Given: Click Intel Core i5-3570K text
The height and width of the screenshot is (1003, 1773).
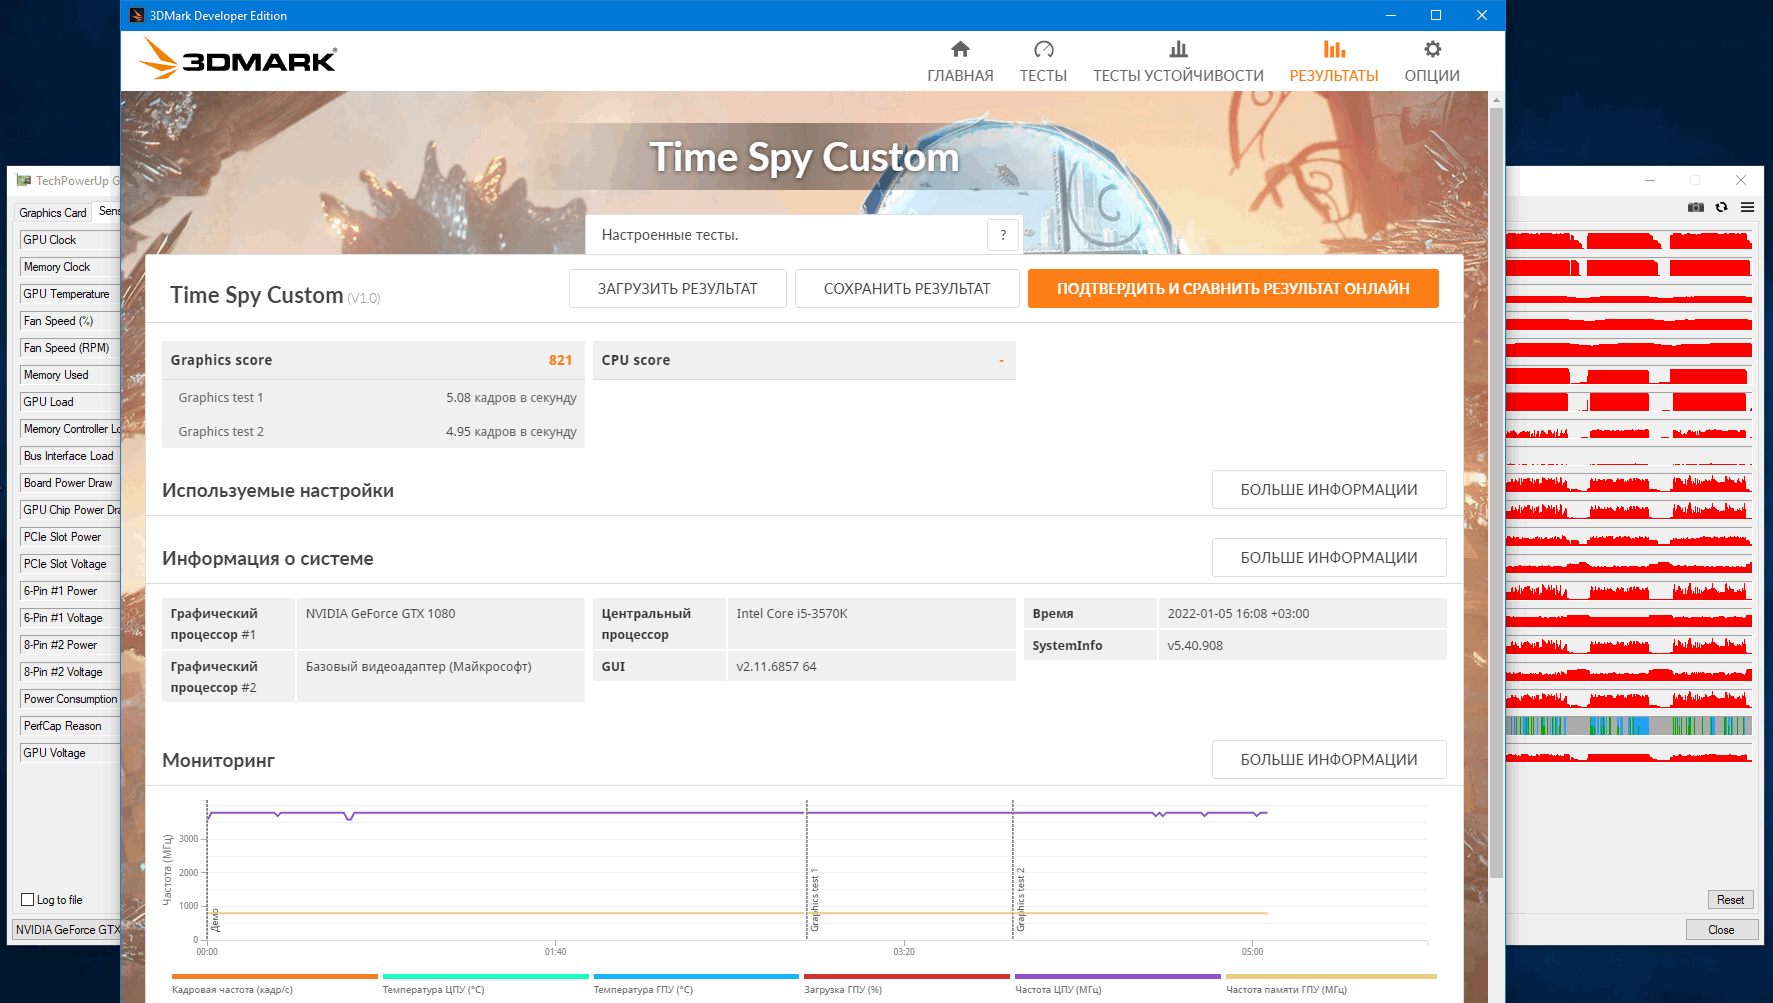Looking at the screenshot, I should click(792, 614).
